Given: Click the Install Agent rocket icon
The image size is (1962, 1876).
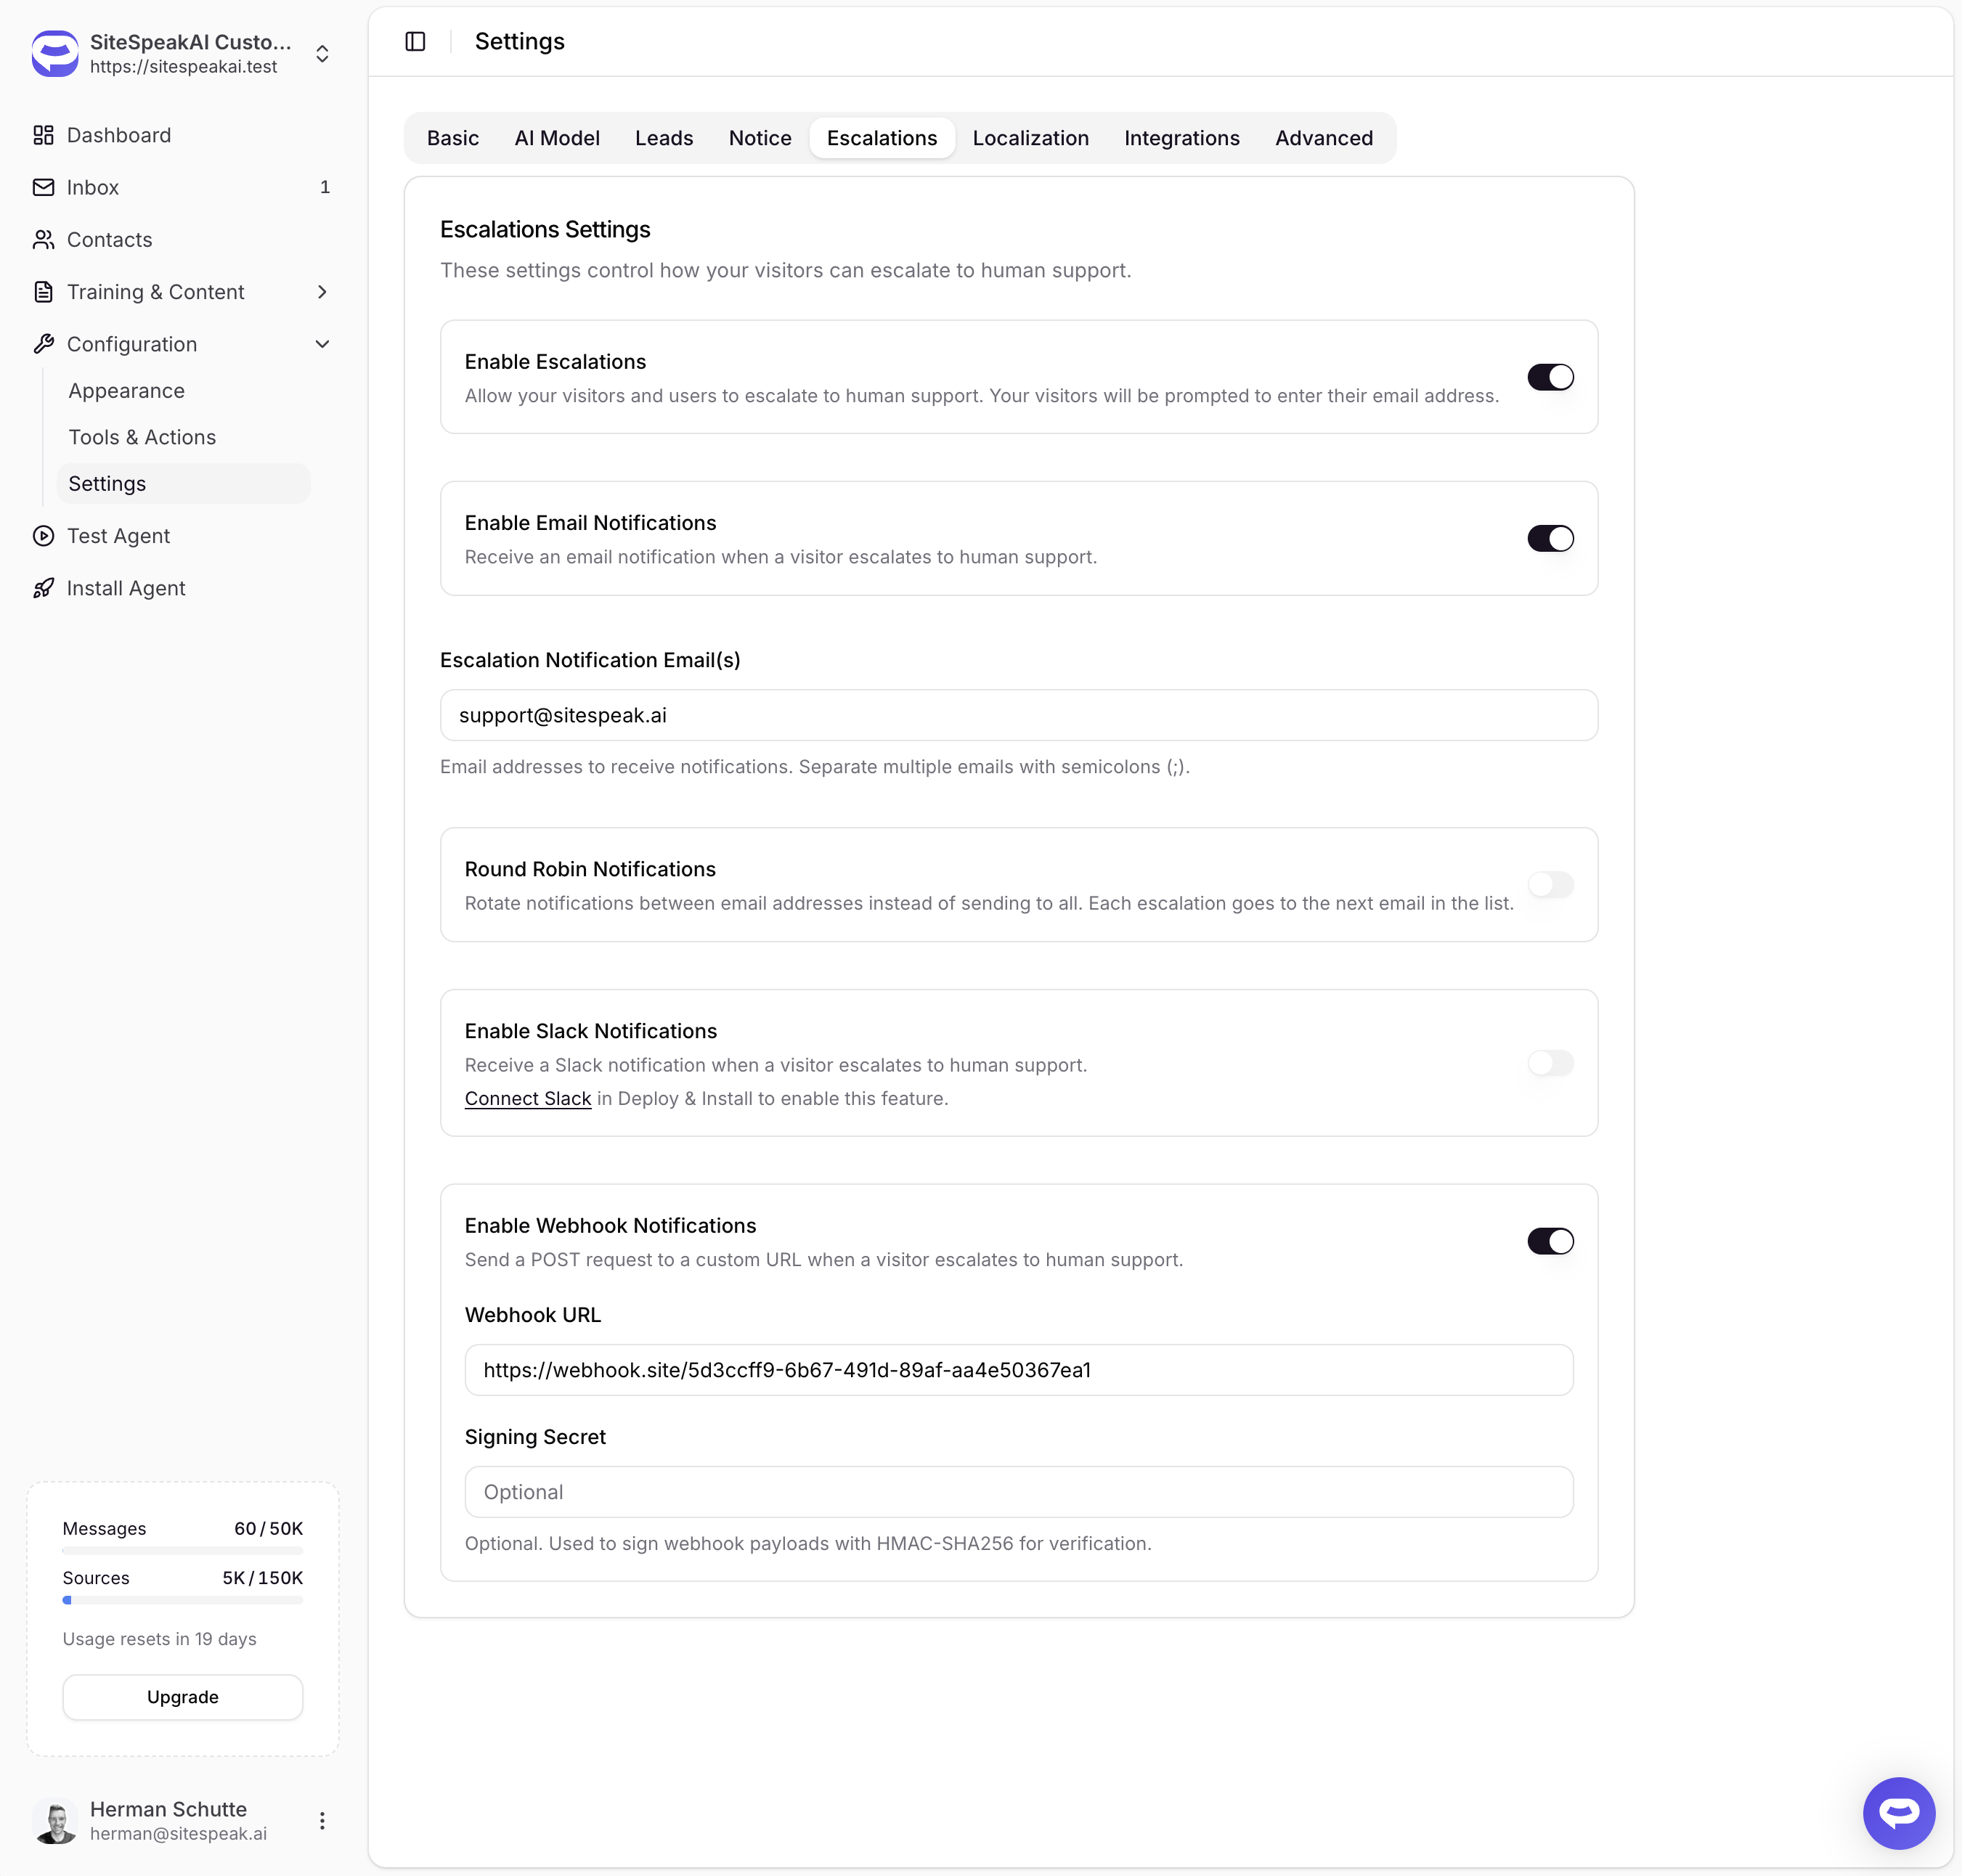Looking at the screenshot, I should [43, 588].
